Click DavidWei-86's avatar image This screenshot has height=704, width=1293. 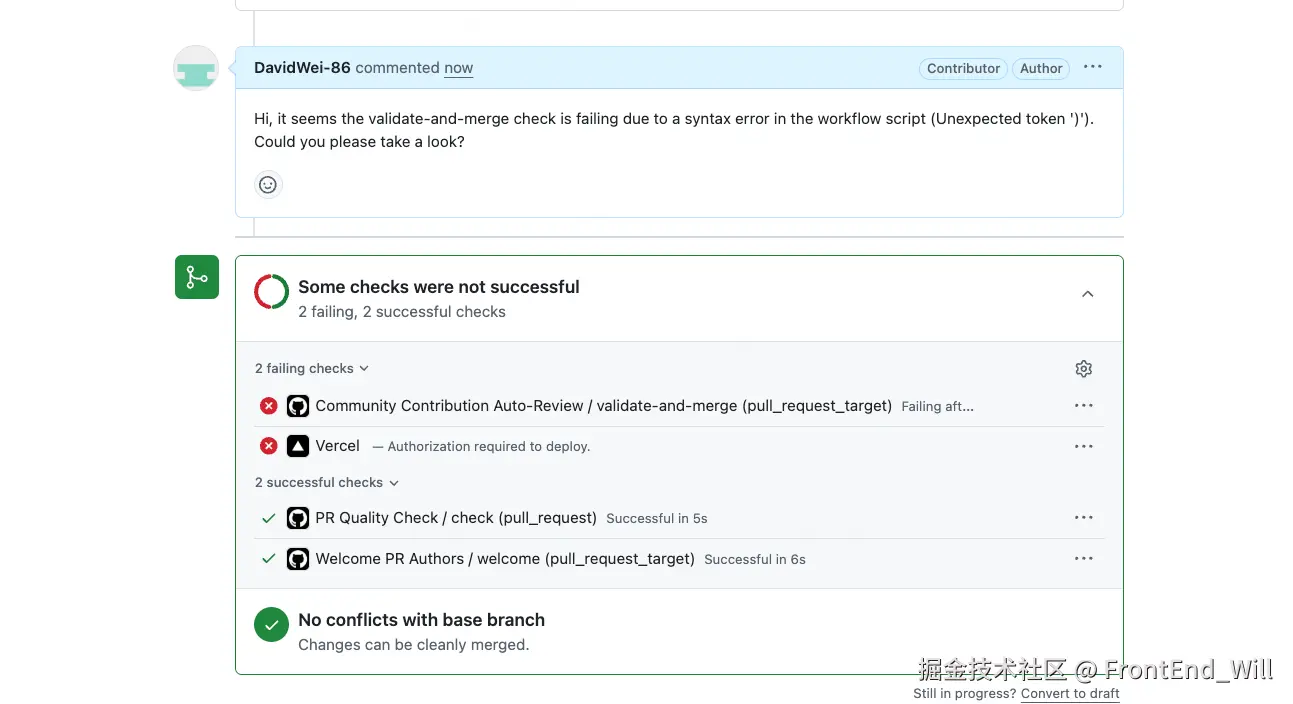pos(196,68)
